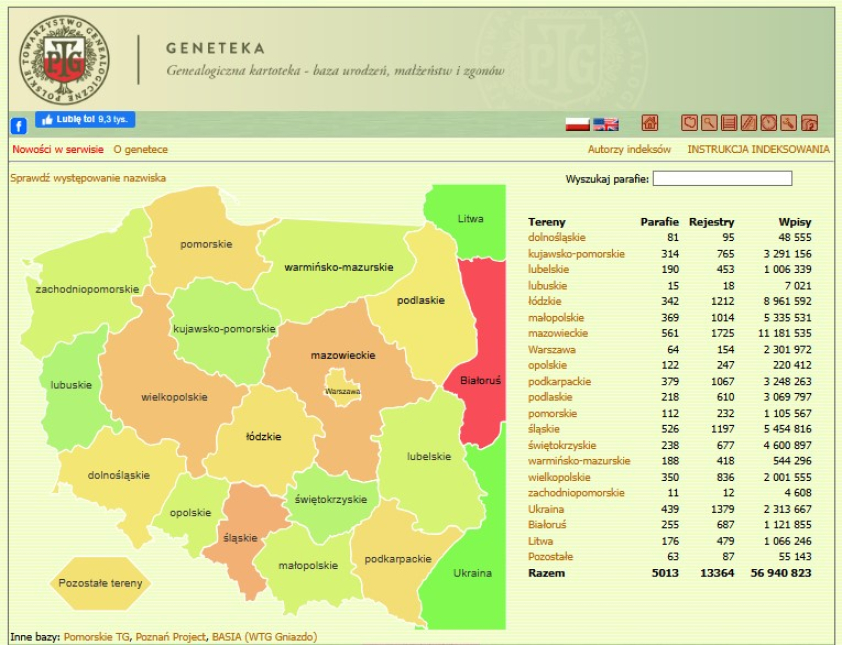Viewport: 842px width, 645px height.
Task: Open Autorzy indeksów page
Action: pos(629,149)
